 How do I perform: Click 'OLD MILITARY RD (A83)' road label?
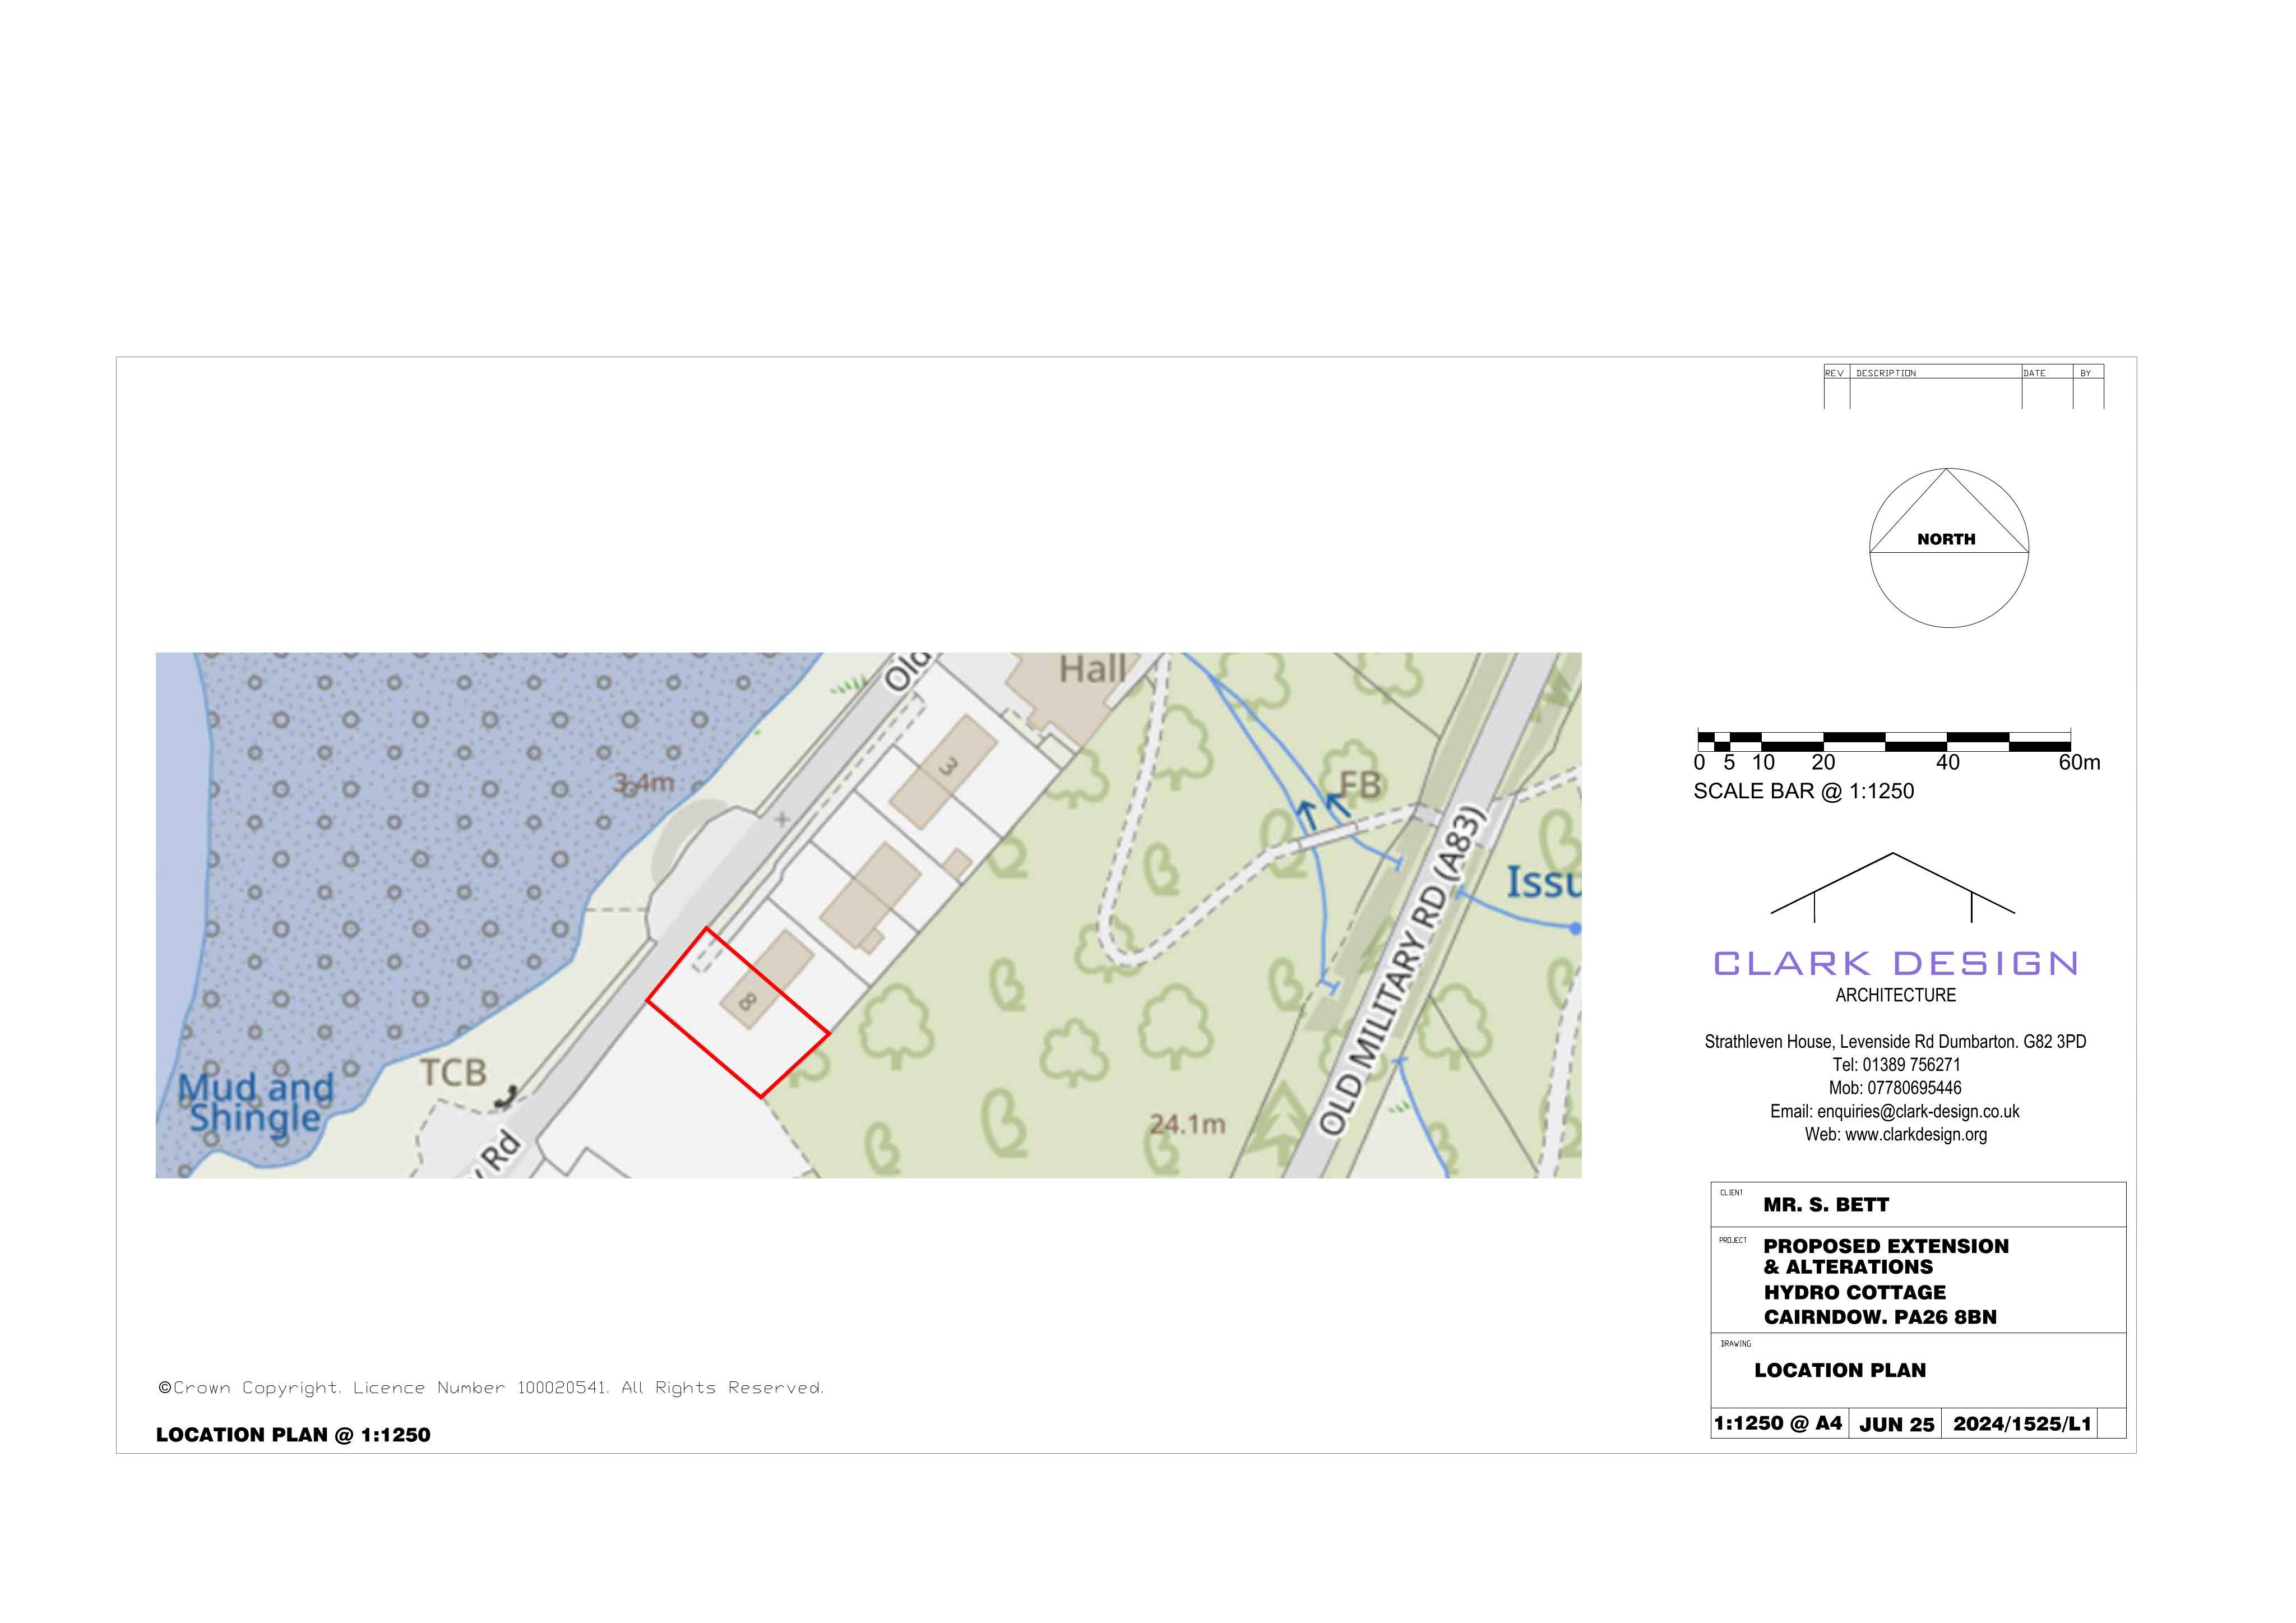point(1403,971)
